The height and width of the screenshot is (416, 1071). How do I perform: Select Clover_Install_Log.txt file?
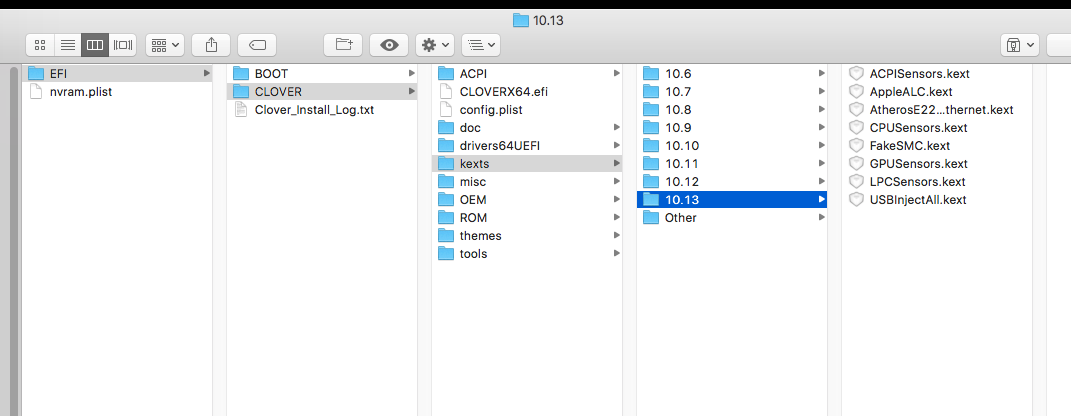[322, 109]
